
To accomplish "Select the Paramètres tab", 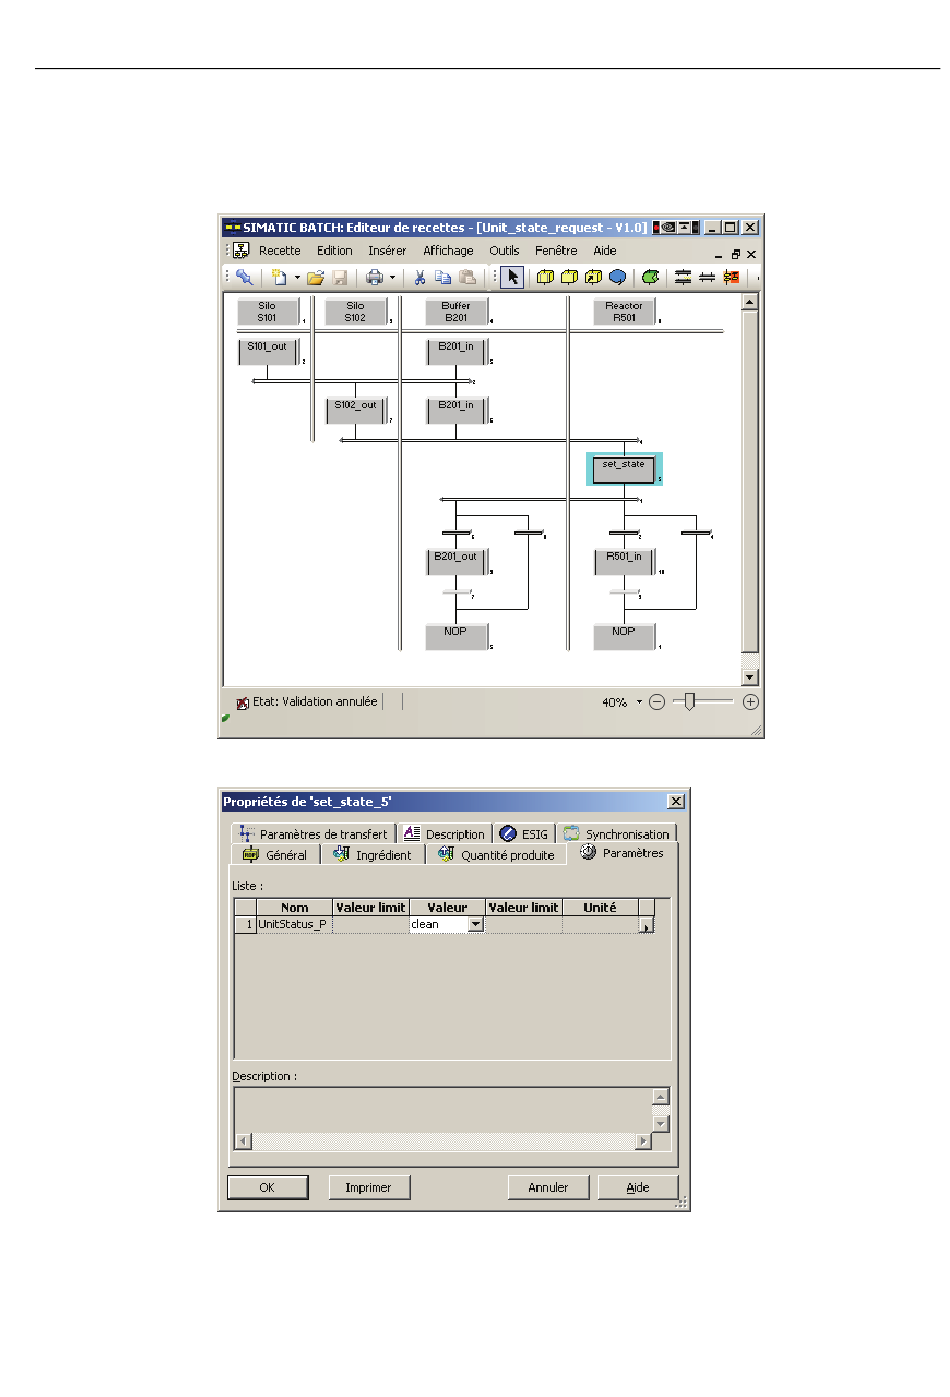I will (x=622, y=853).
